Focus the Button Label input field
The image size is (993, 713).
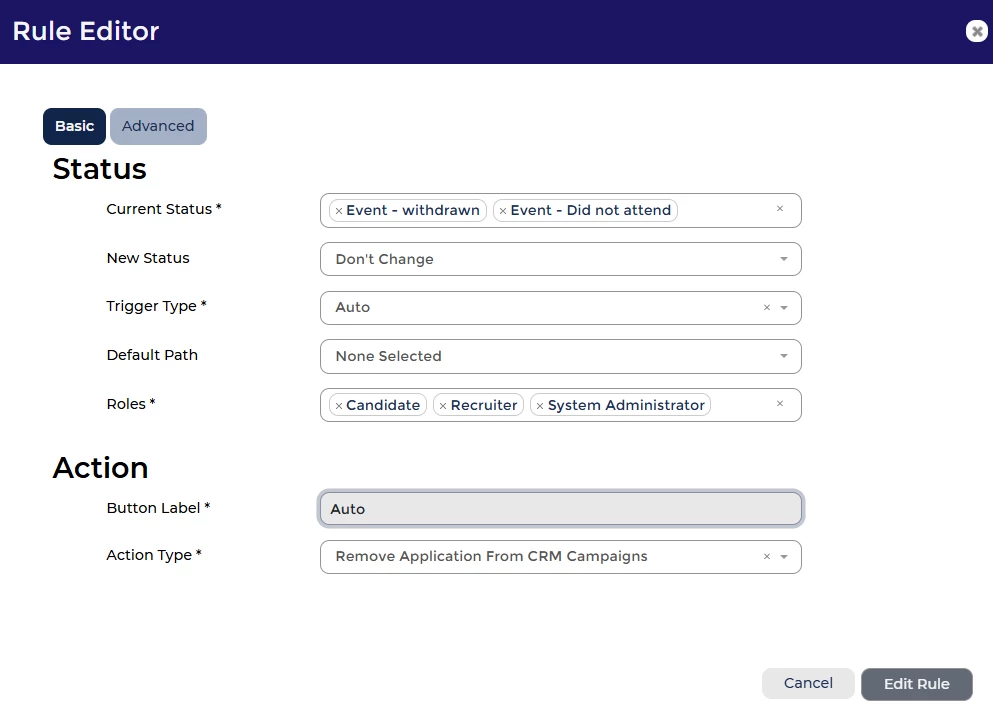click(560, 509)
